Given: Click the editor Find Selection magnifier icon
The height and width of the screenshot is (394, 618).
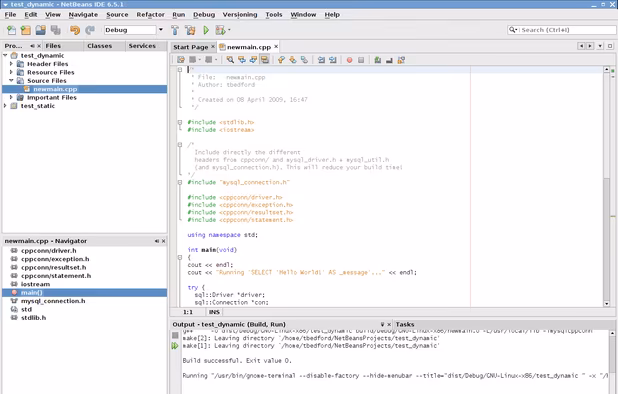Looking at the screenshot, I should tap(230, 60).
